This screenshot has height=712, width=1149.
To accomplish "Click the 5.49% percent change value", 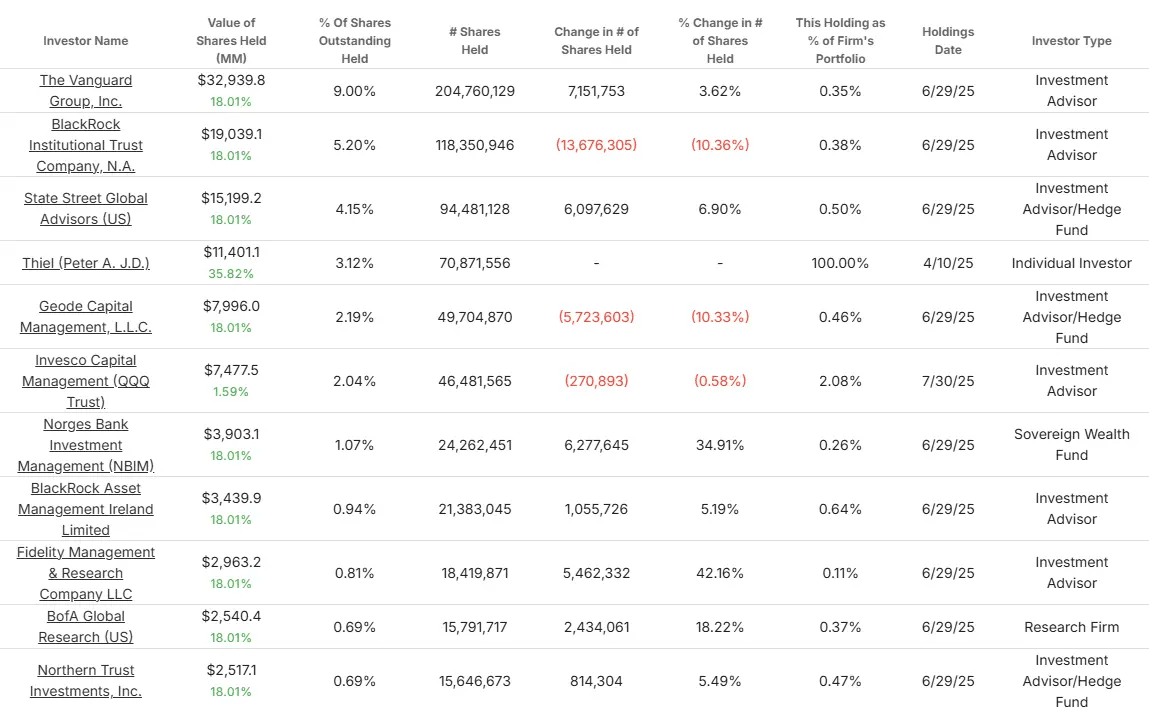I will (x=720, y=681).
